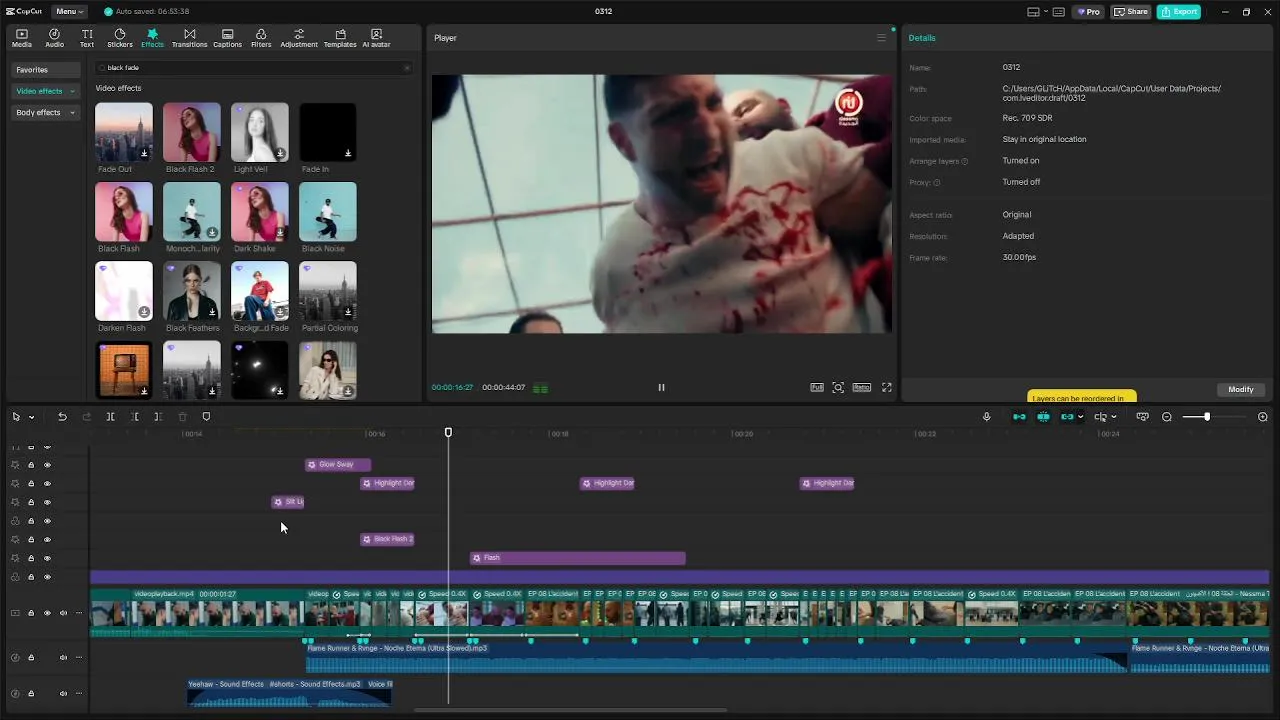Open the layout icon in title bar

point(1033,12)
